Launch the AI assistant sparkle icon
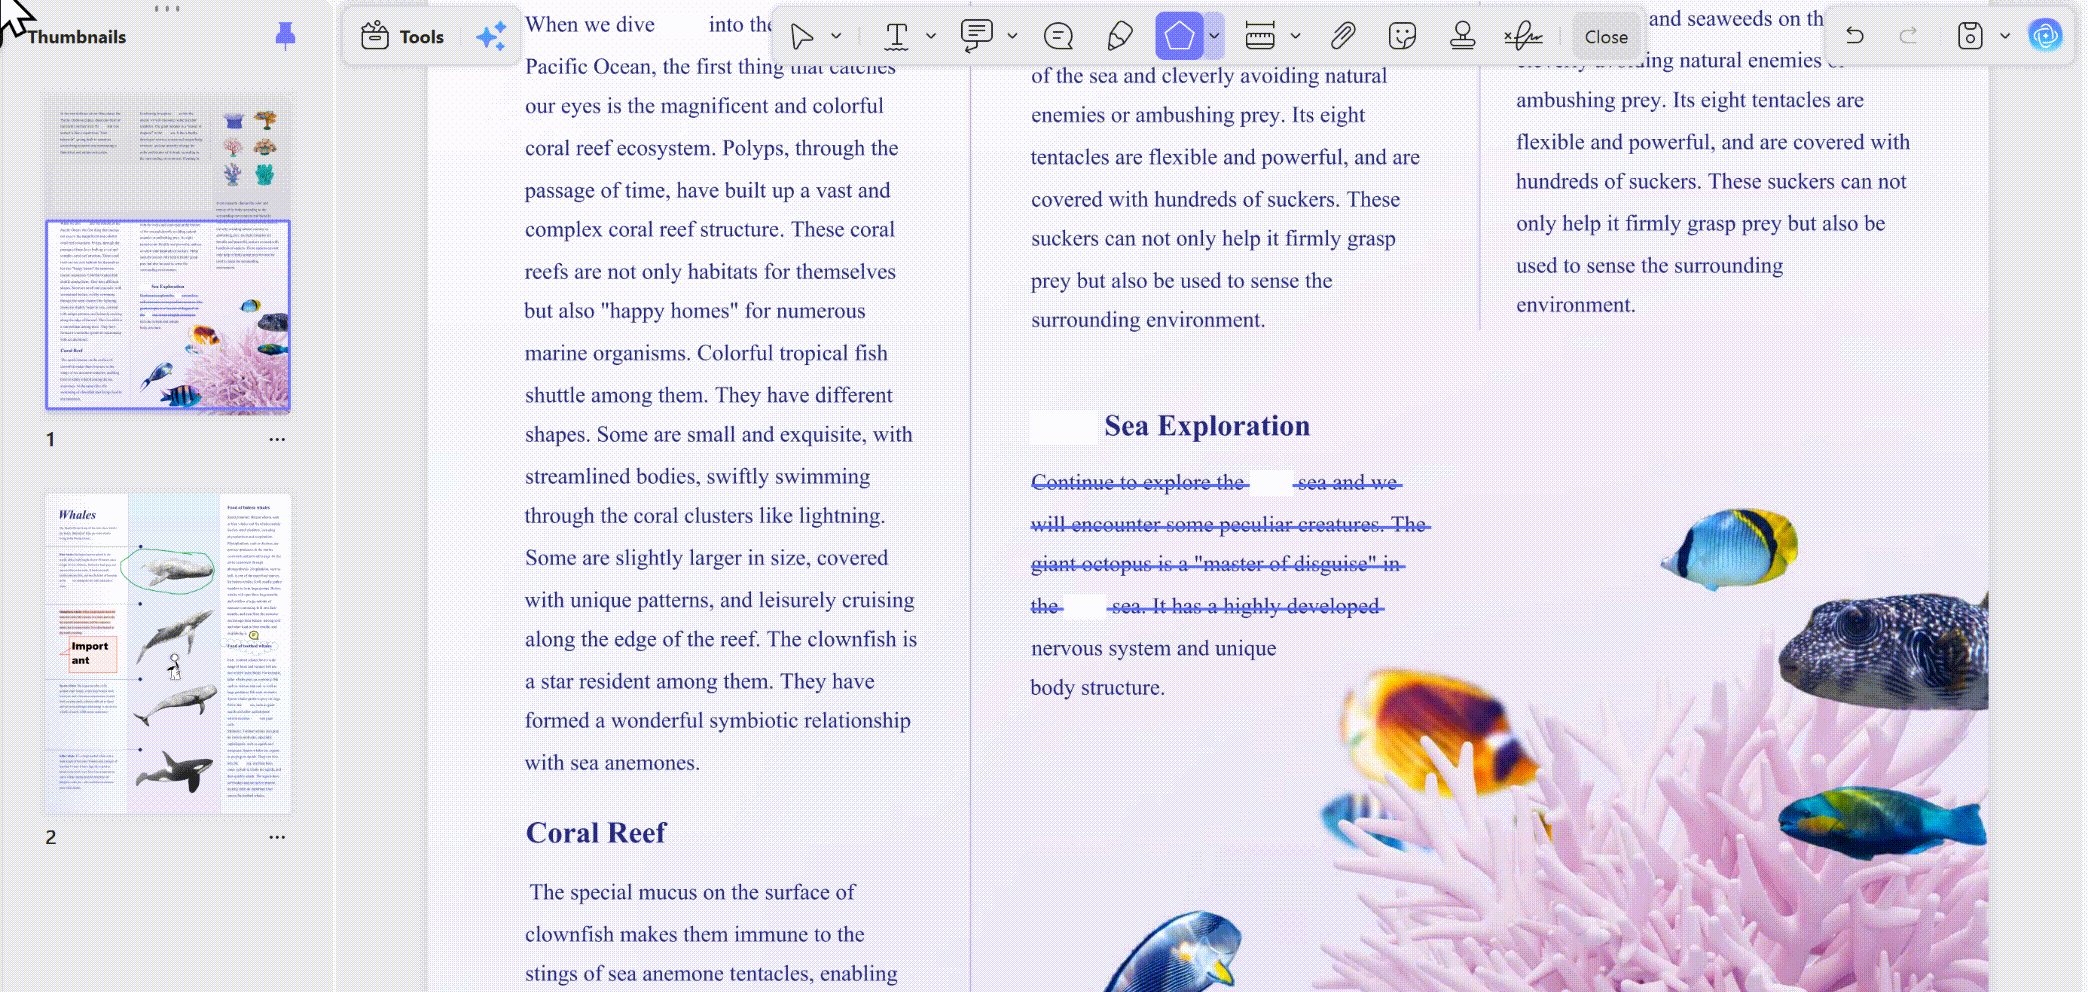This screenshot has width=2088, height=992. point(491,37)
